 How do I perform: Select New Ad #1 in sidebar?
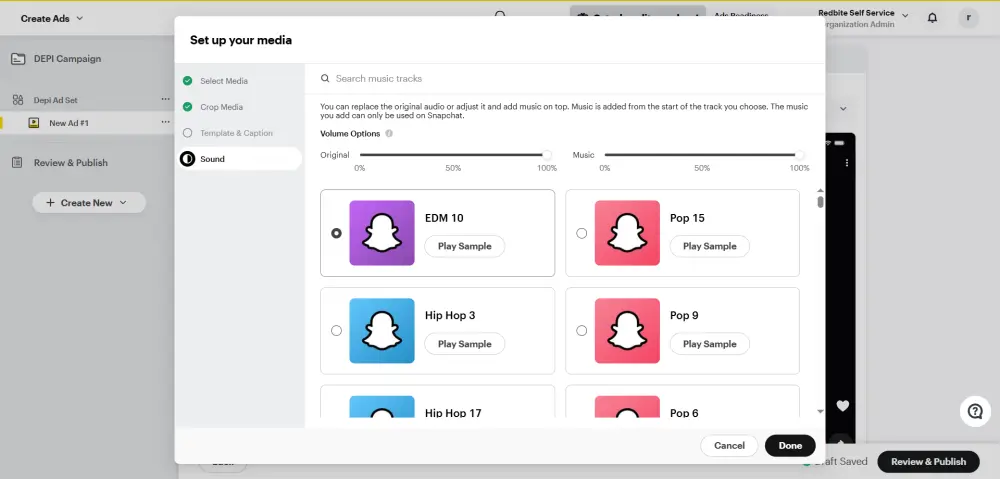[x=69, y=123]
